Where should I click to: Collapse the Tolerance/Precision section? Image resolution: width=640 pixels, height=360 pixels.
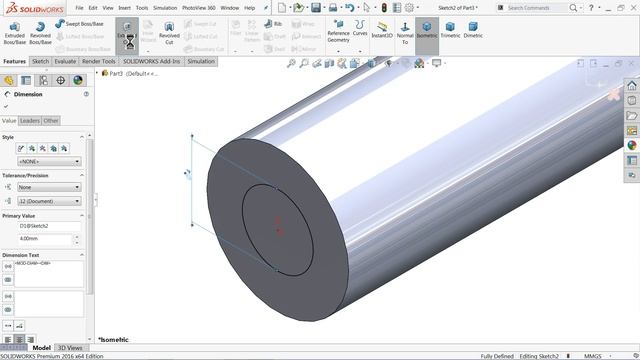(82, 175)
